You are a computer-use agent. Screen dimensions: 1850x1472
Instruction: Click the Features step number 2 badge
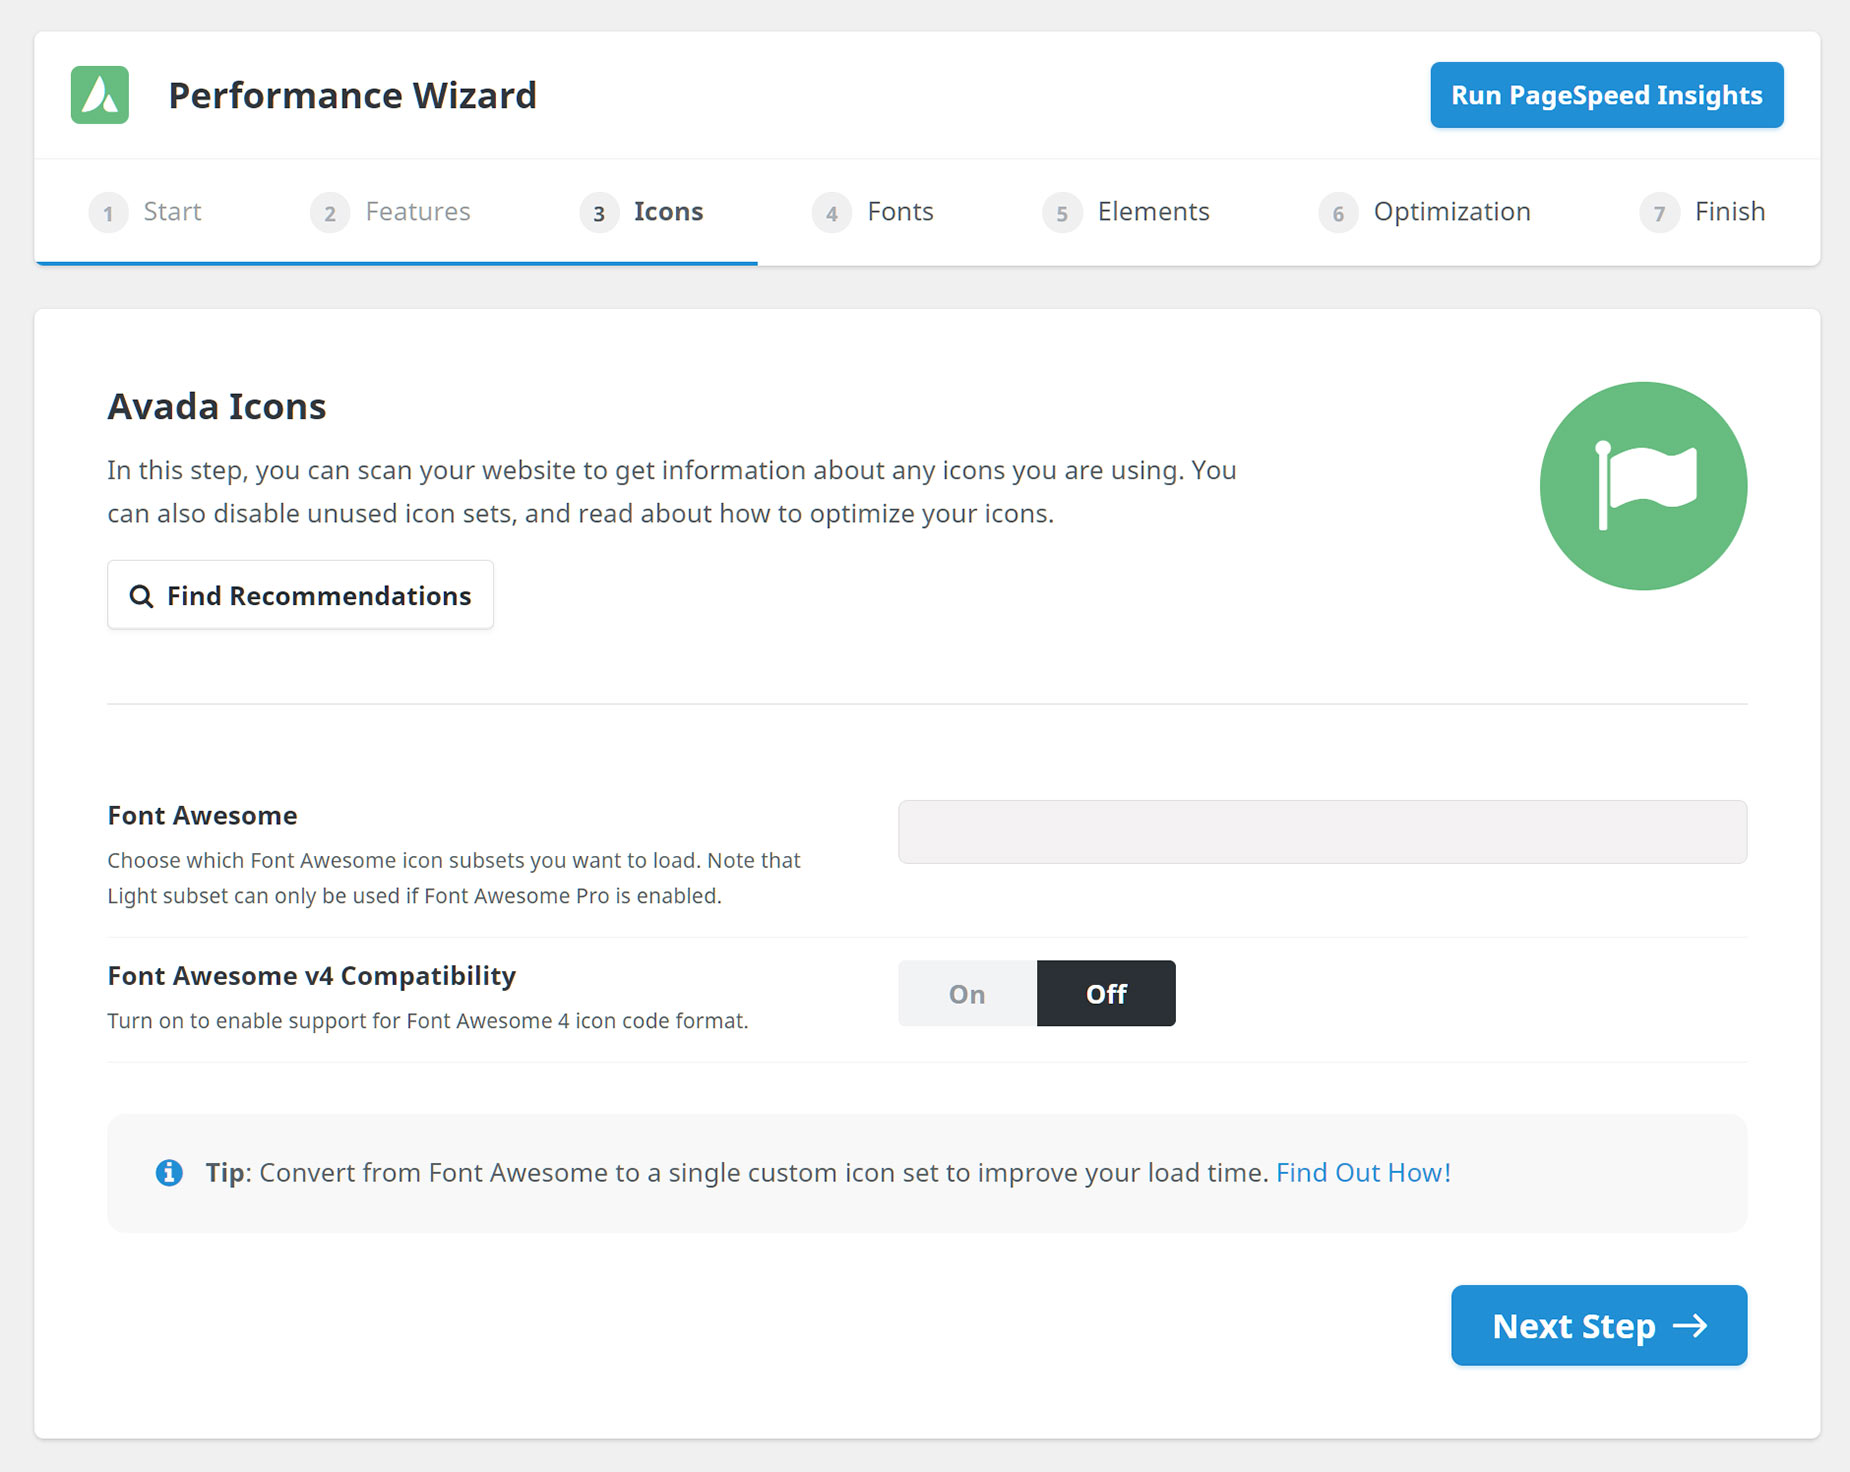coord(330,213)
